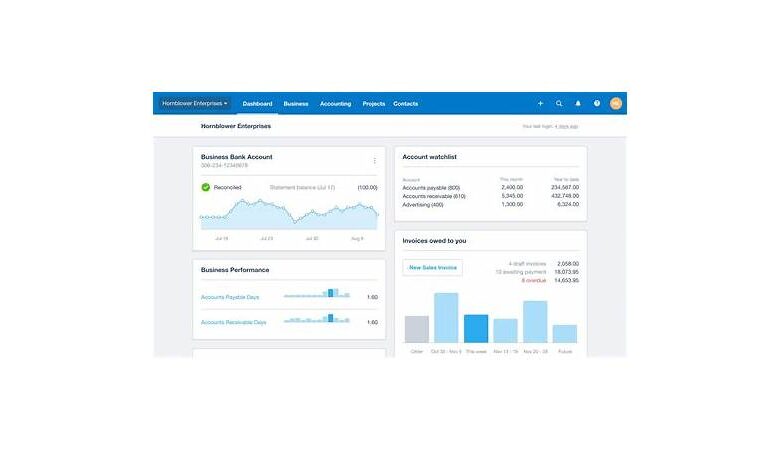Open Business Bank Account three-dot menu
Image resolution: width=780 pixels, height=450 pixels.
[375, 160]
